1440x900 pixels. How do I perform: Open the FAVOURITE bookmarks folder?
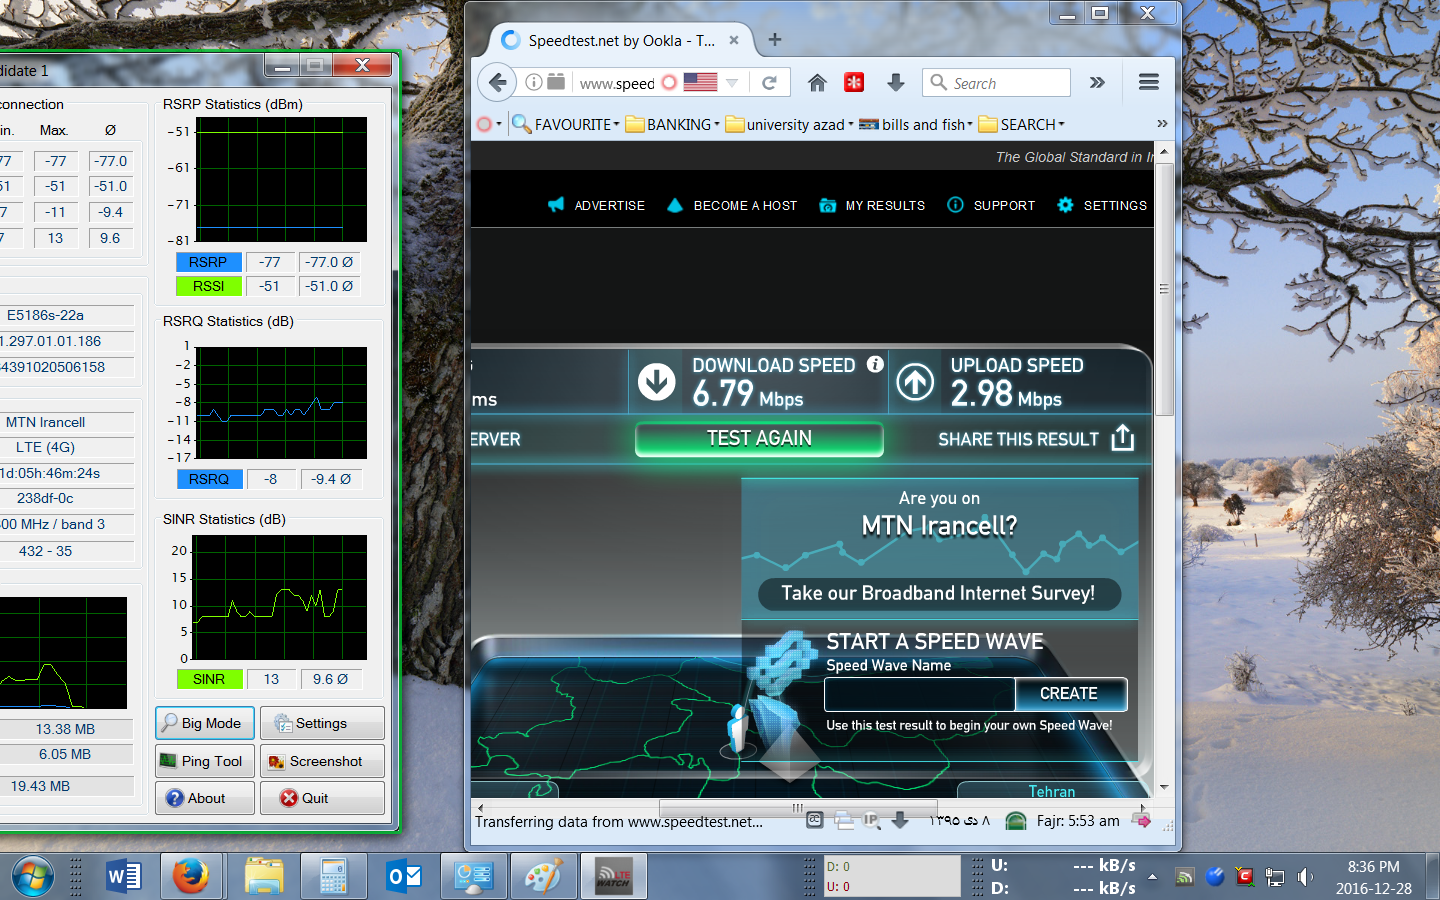tap(566, 125)
